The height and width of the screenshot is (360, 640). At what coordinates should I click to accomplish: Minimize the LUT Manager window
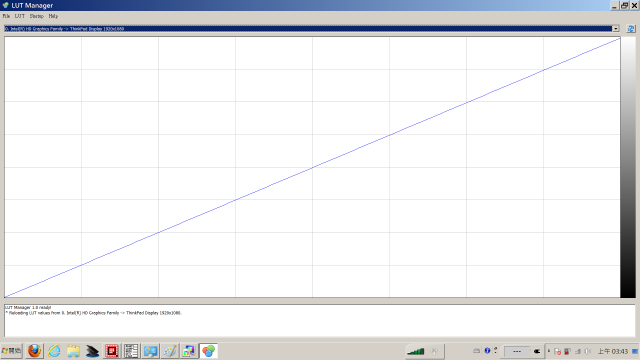(615, 5)
